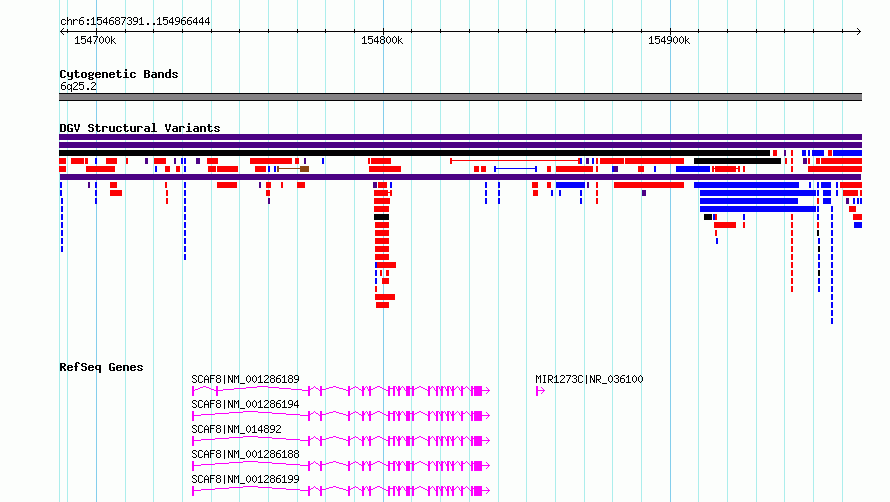Click the Cytogenetic Bands track title

pos(119,74)
